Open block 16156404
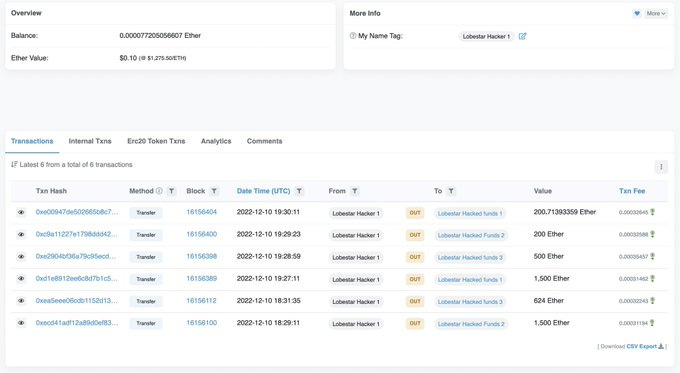This screenshot has height=373, width=680. click(202, 212)
